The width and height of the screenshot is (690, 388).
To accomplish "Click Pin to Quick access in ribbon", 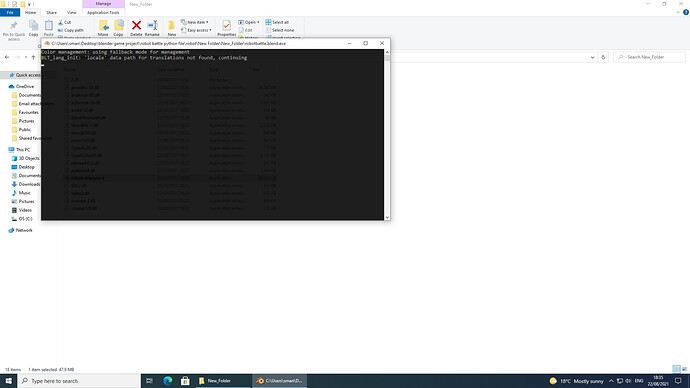I will pos(14,30).
